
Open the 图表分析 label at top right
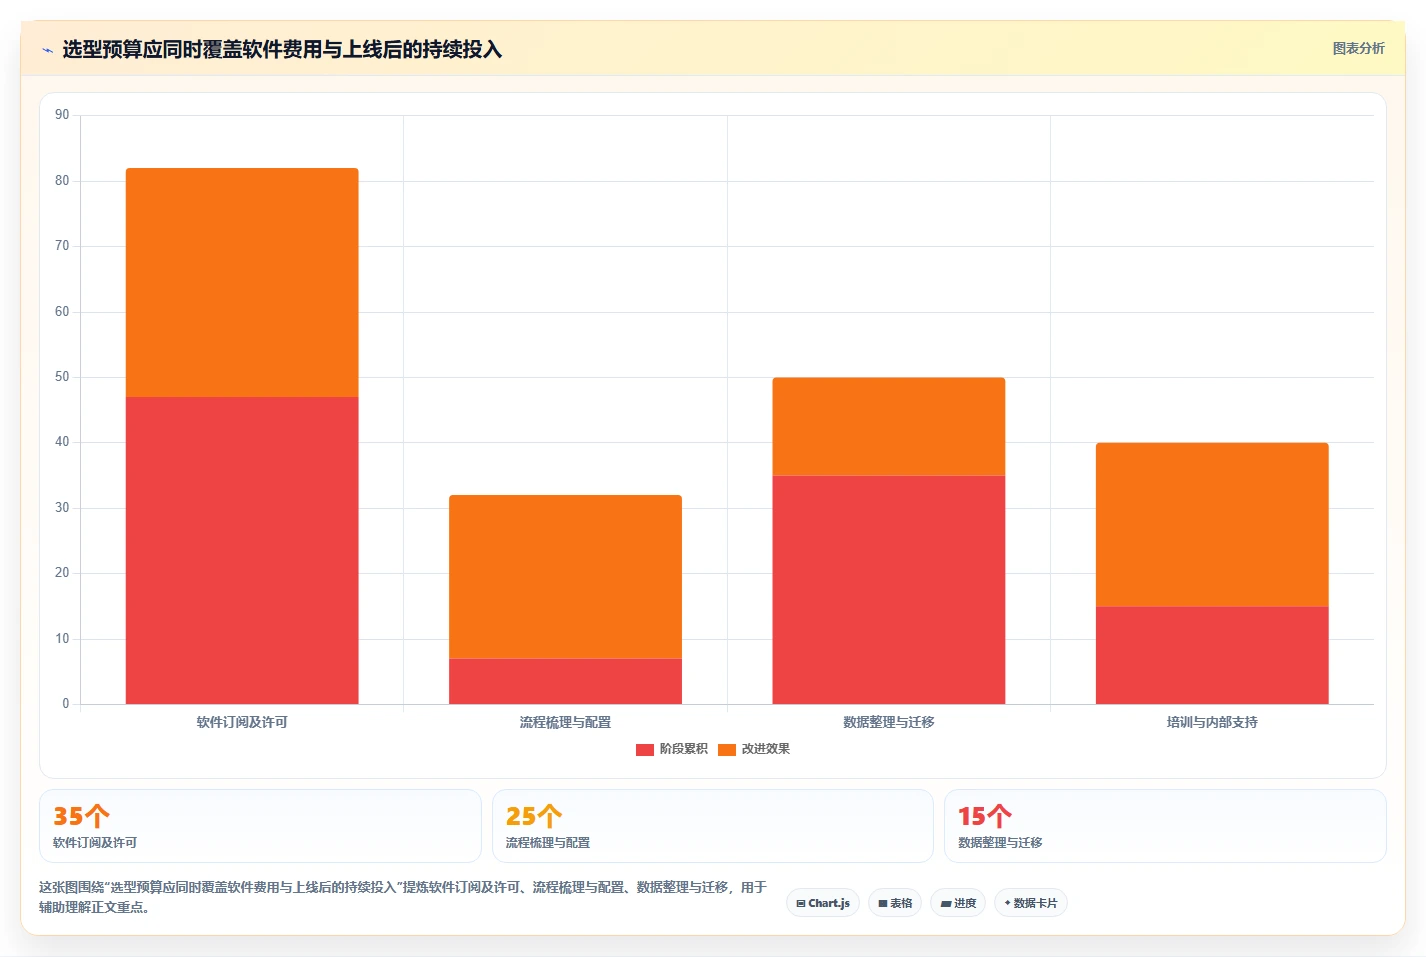(1358, 48)
